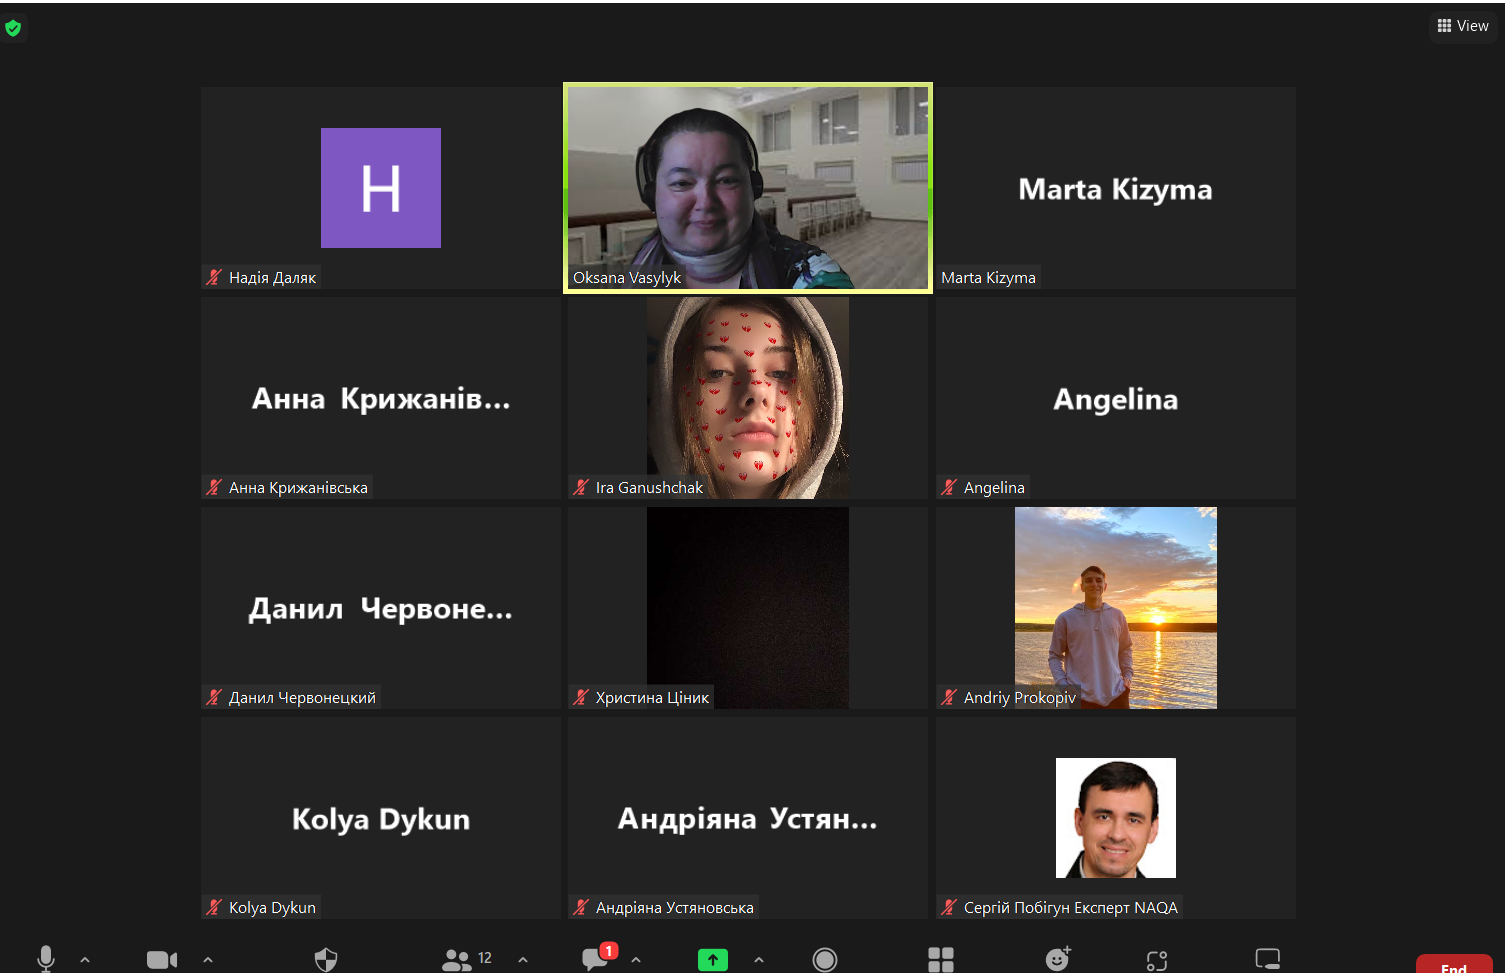Open the Reactions smiley icon
The image size is (1505, 973).
(1057, 959)
